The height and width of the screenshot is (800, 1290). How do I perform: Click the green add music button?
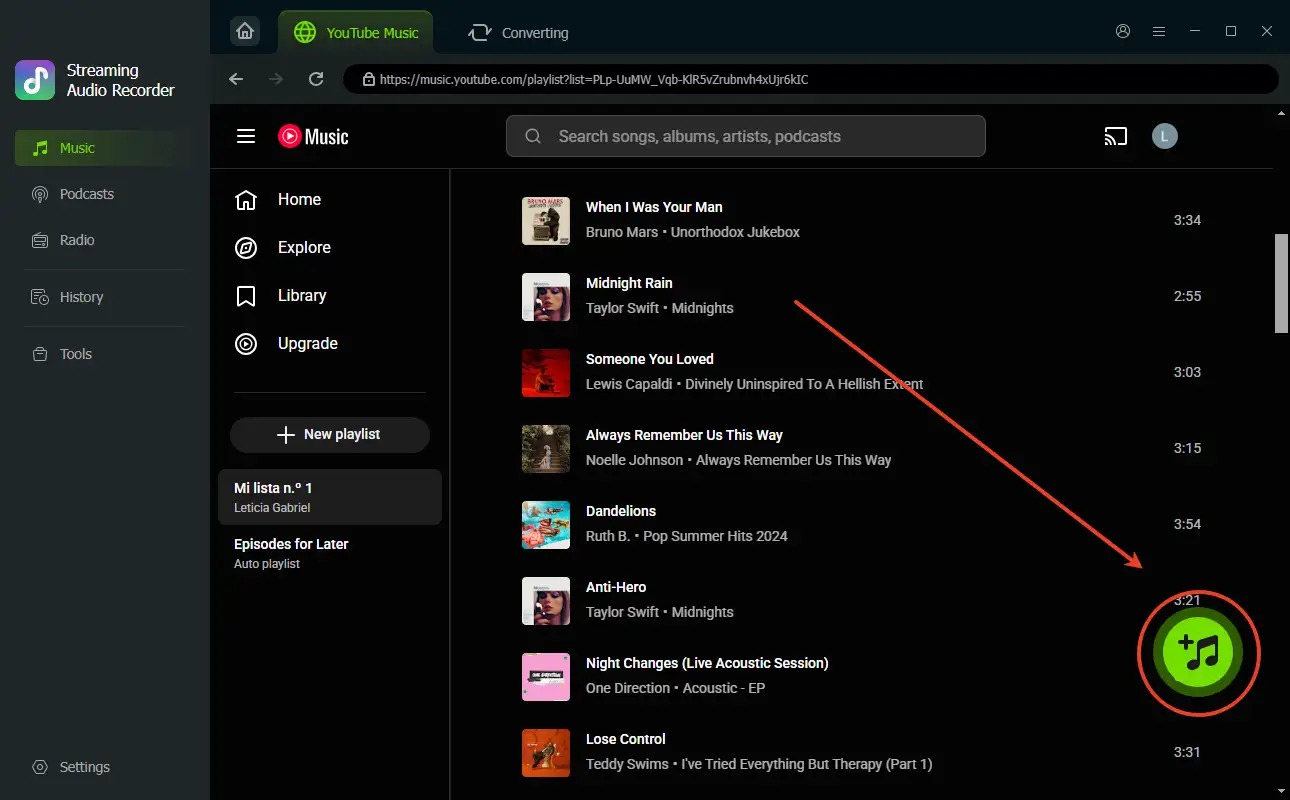pos(1198,653)
